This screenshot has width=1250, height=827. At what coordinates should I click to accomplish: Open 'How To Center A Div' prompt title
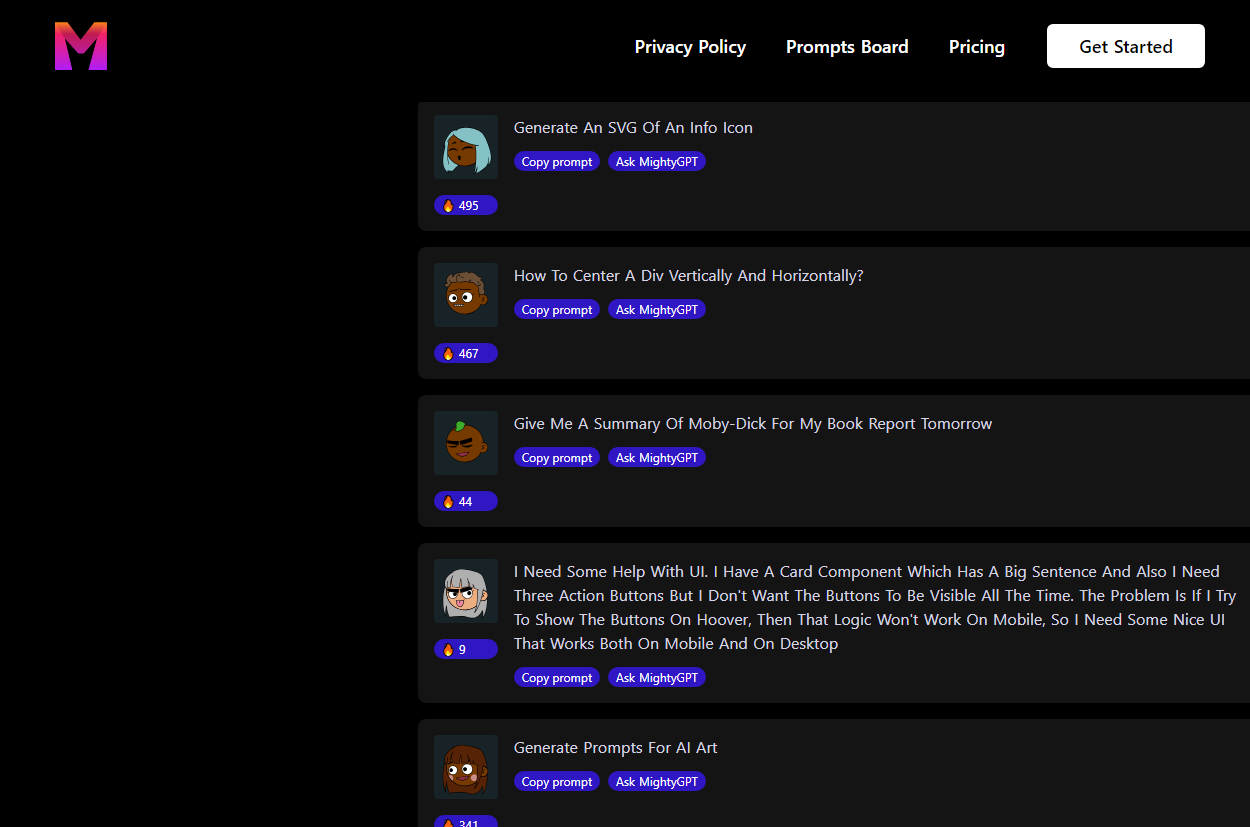[689, 275]
